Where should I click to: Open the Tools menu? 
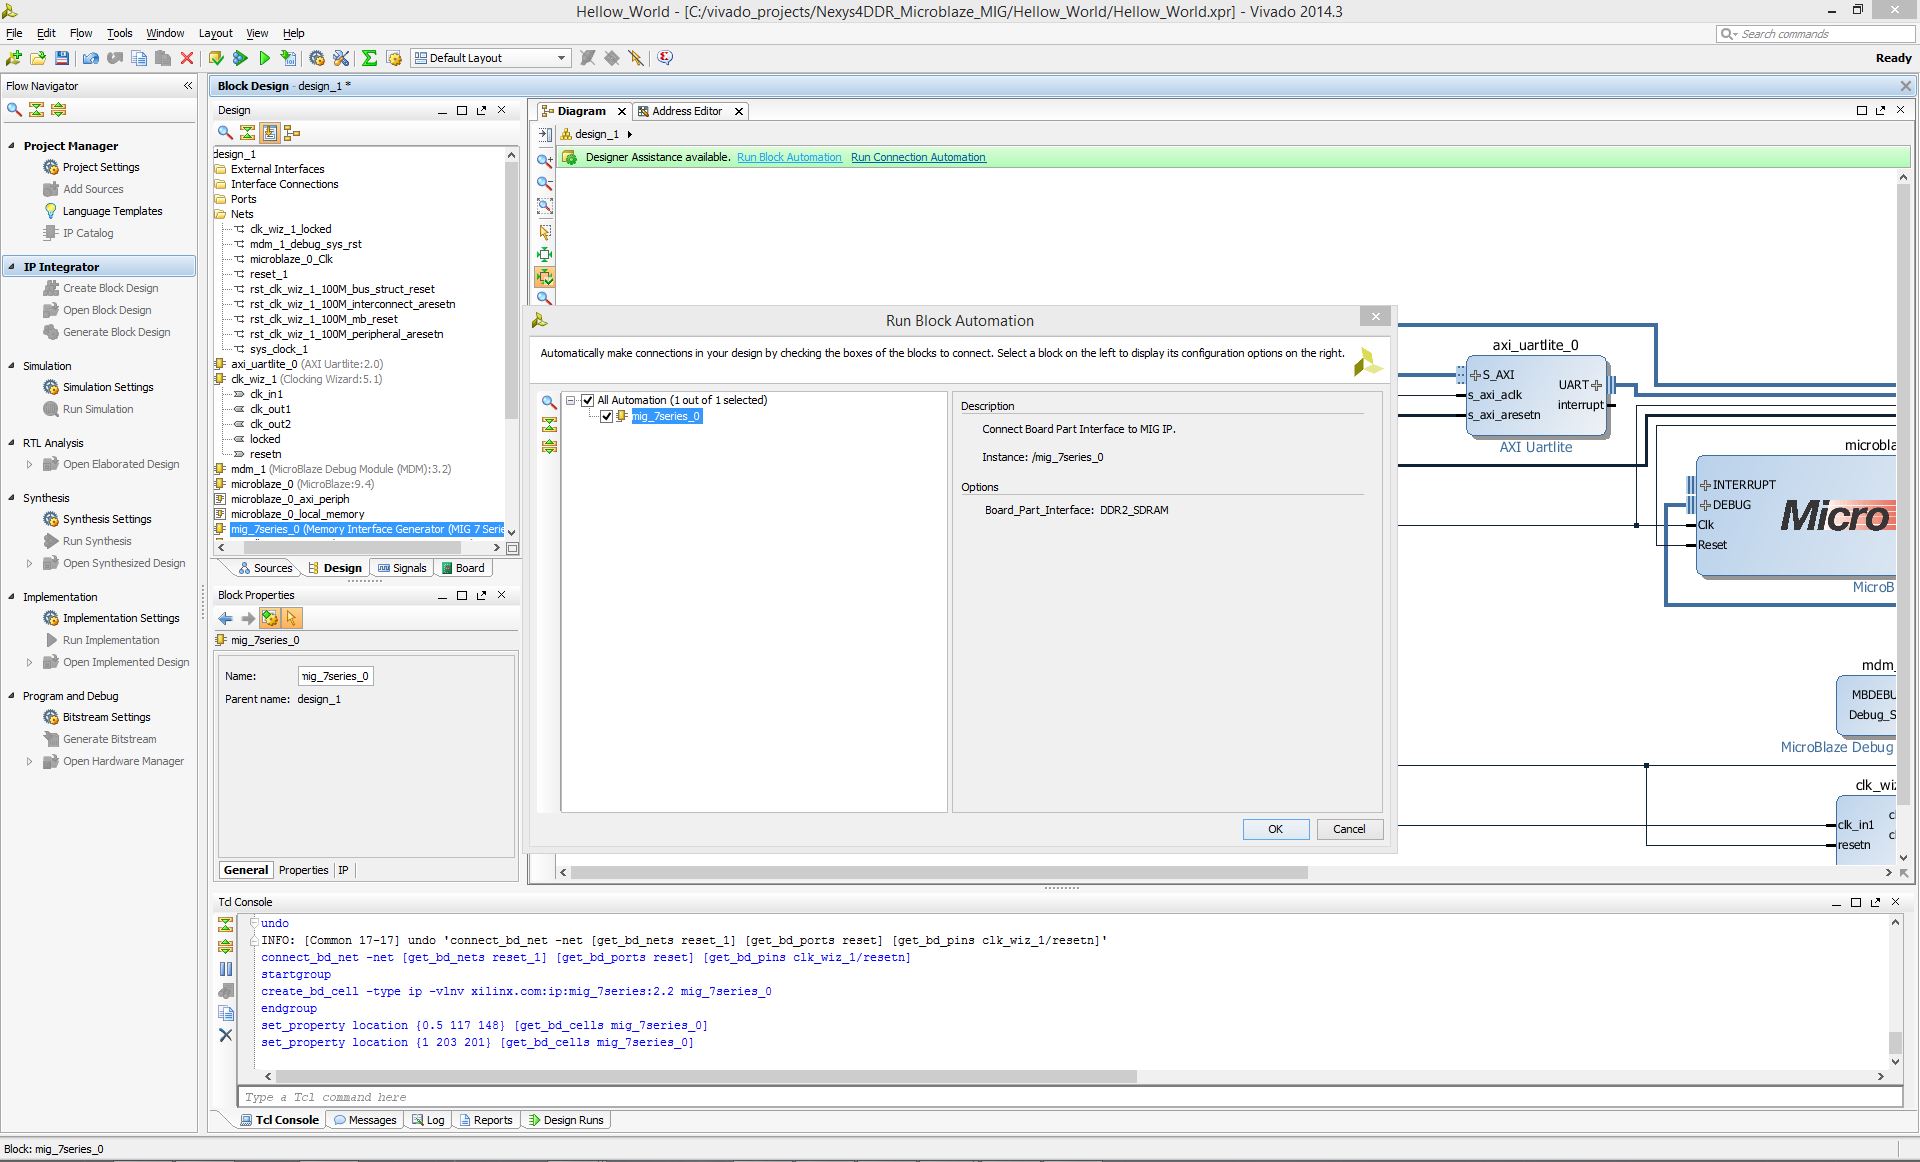pos(119,33)
